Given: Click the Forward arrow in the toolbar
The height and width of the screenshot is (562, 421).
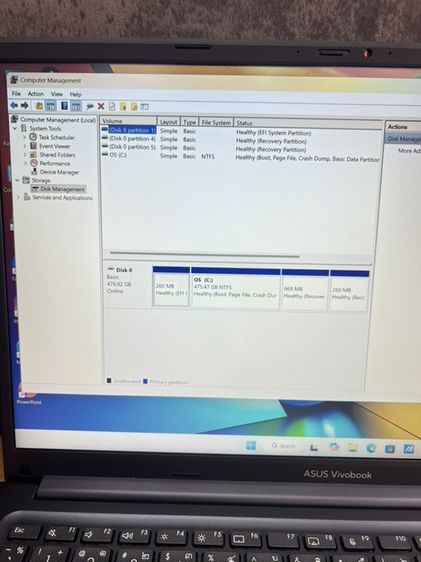Looking at the screenshot, I should pos(25,105).
